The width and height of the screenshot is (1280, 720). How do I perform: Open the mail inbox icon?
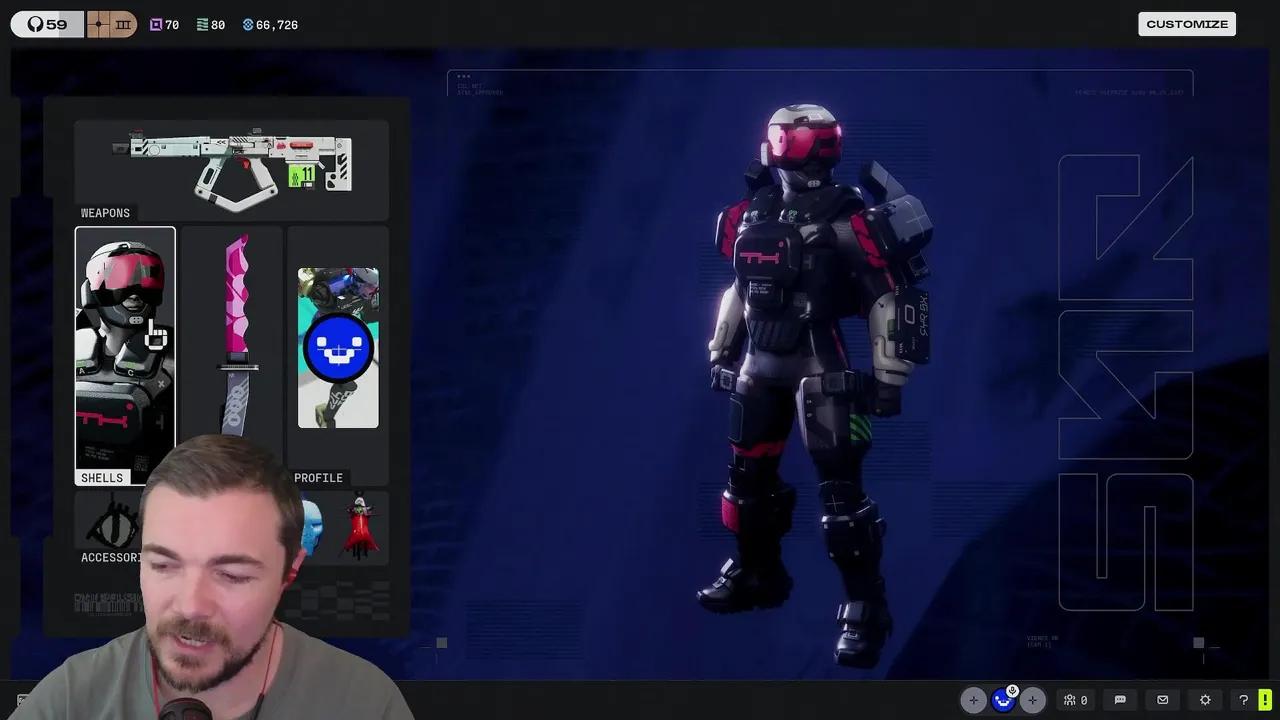(x=1162, y=700)
